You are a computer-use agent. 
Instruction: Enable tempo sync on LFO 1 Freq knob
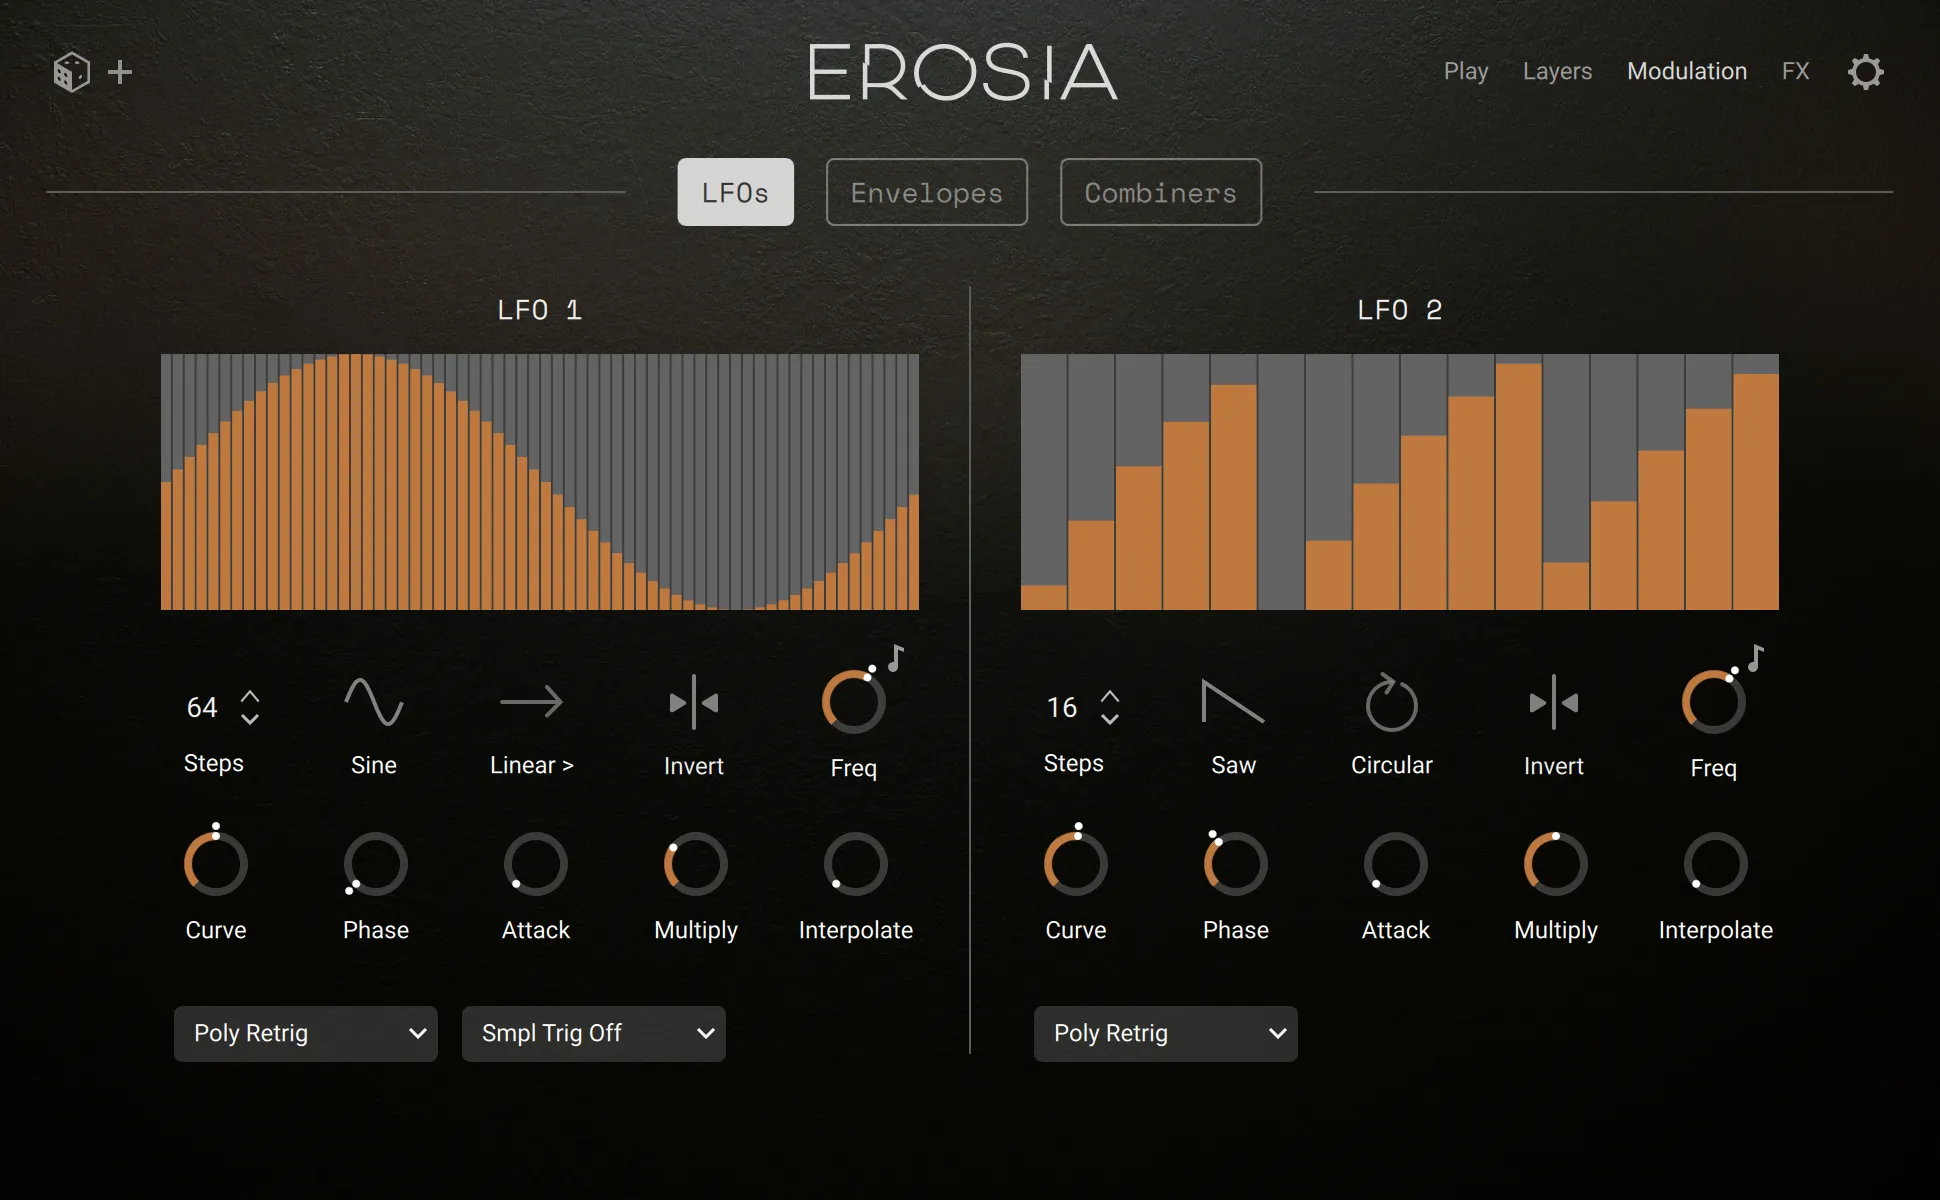tap(893, 657)
